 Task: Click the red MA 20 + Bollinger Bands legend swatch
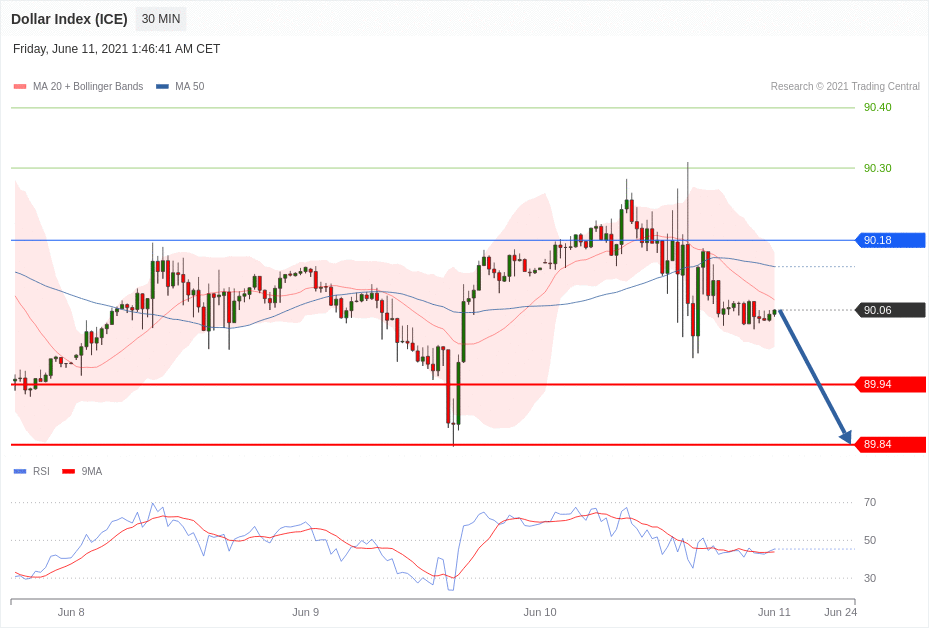click(20, 87)
